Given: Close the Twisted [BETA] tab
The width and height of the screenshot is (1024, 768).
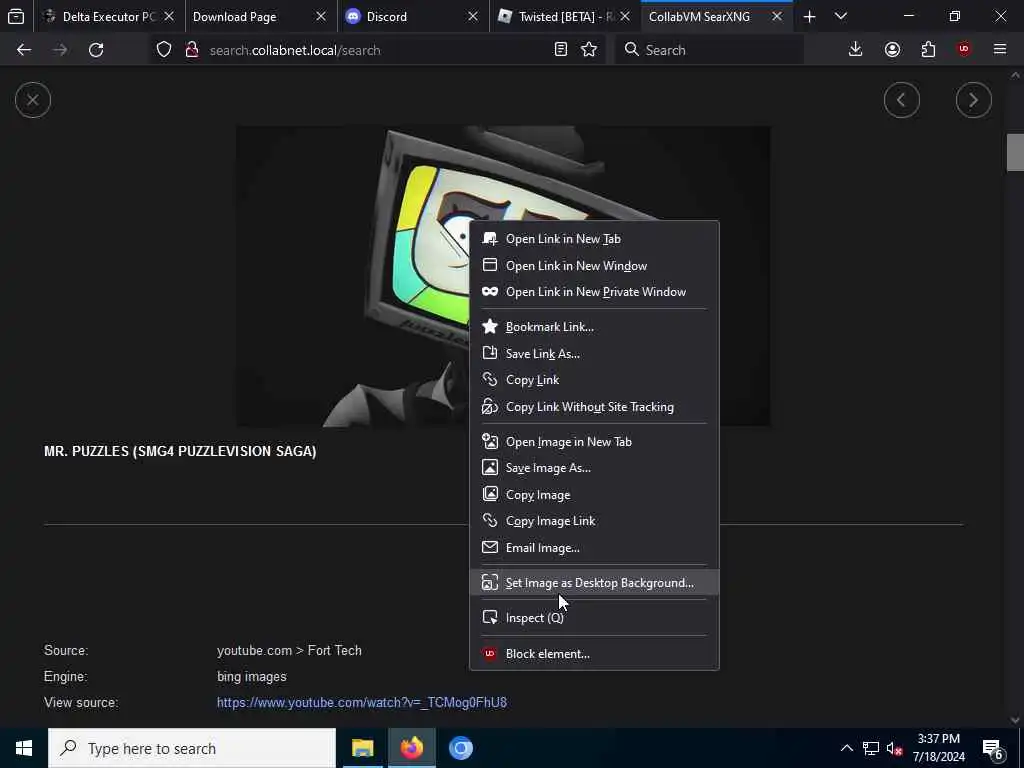Looking at the screenshot, I should coord(625,16).
